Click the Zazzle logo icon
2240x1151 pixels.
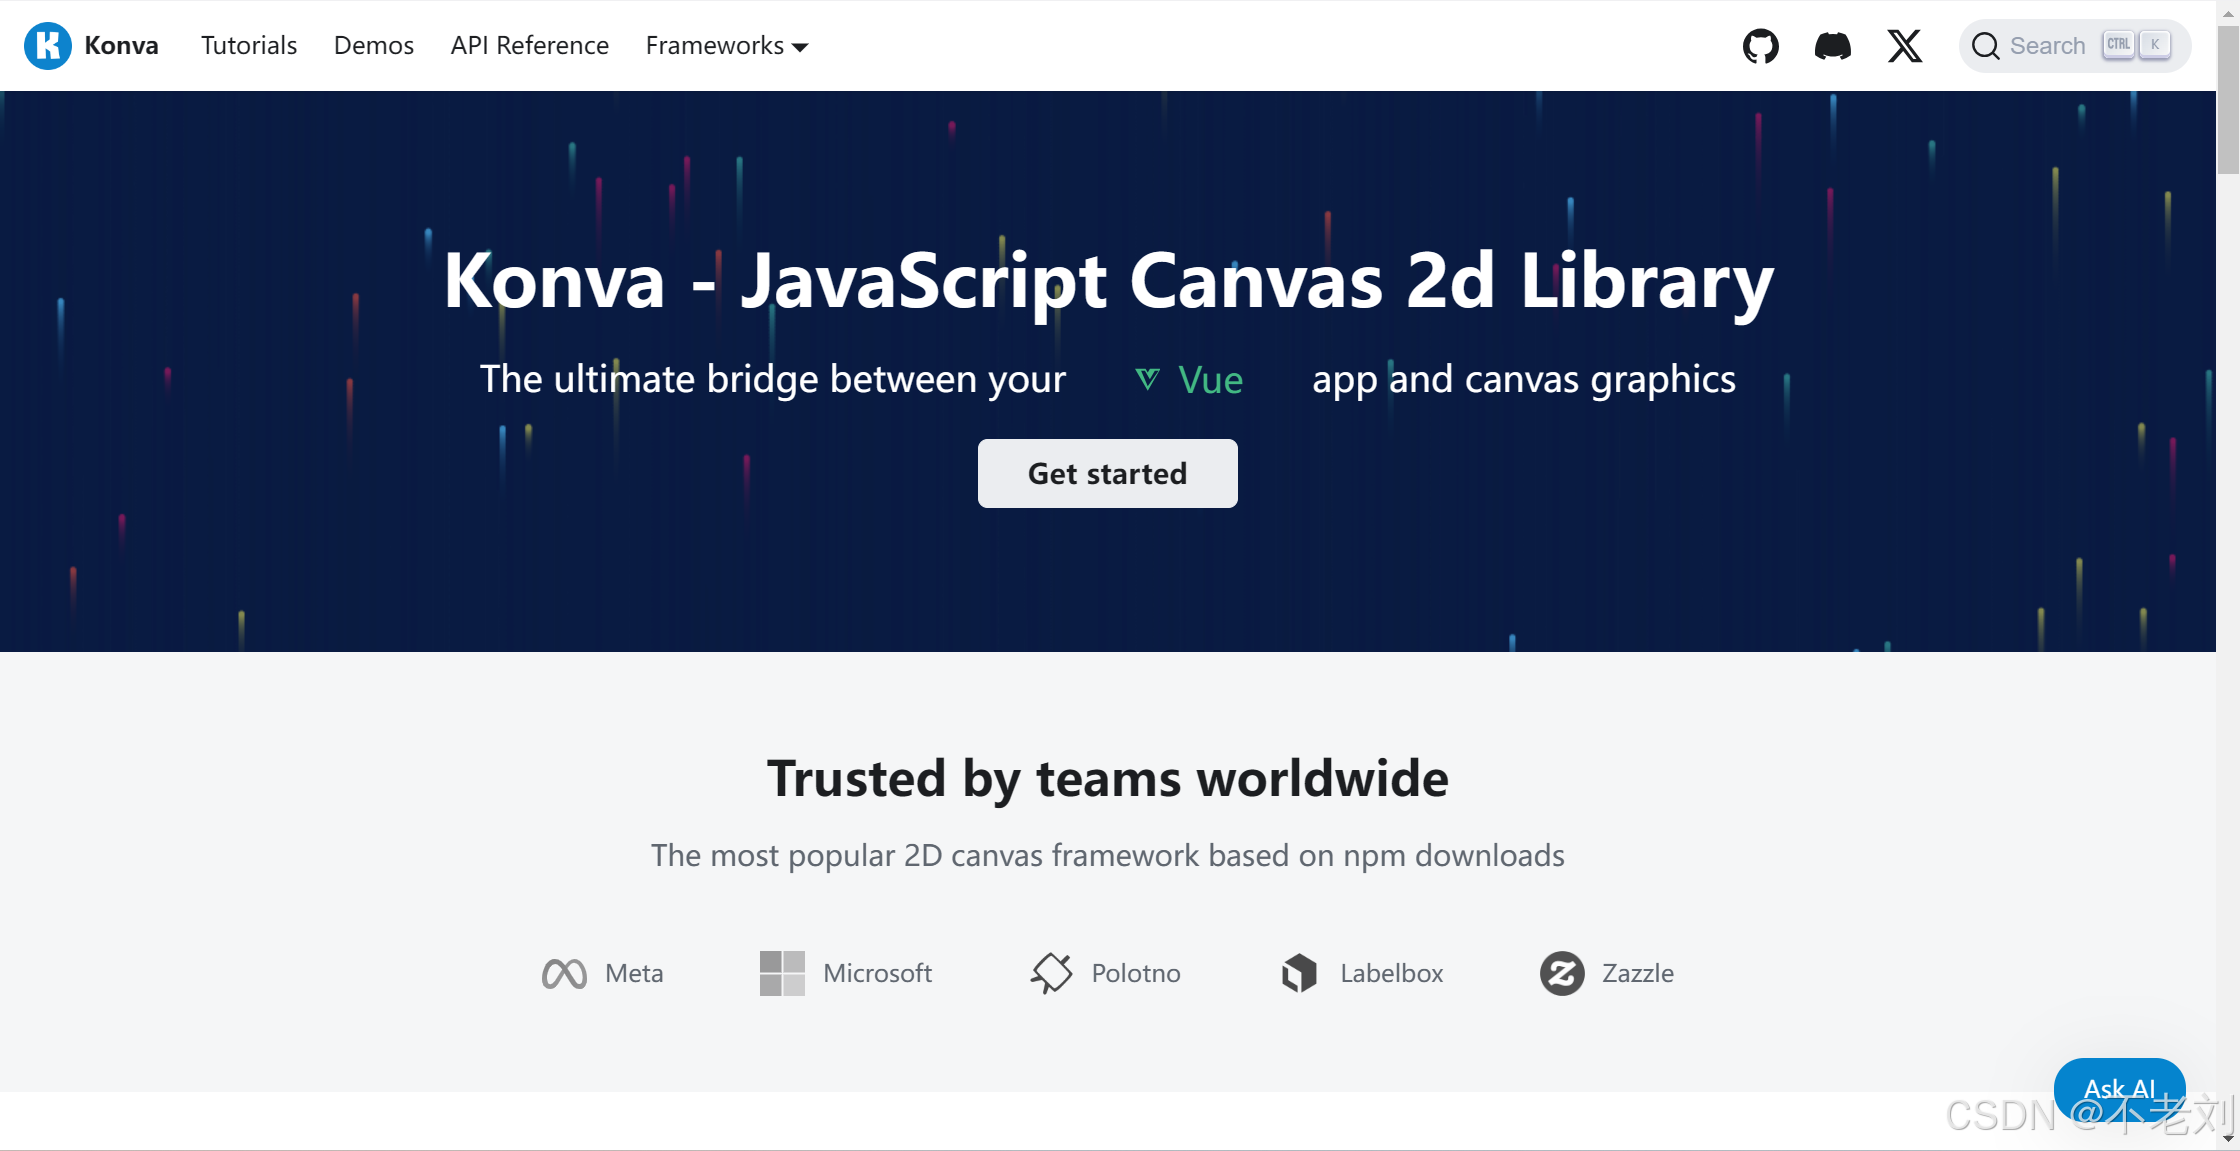click(x=1561, y=973)
